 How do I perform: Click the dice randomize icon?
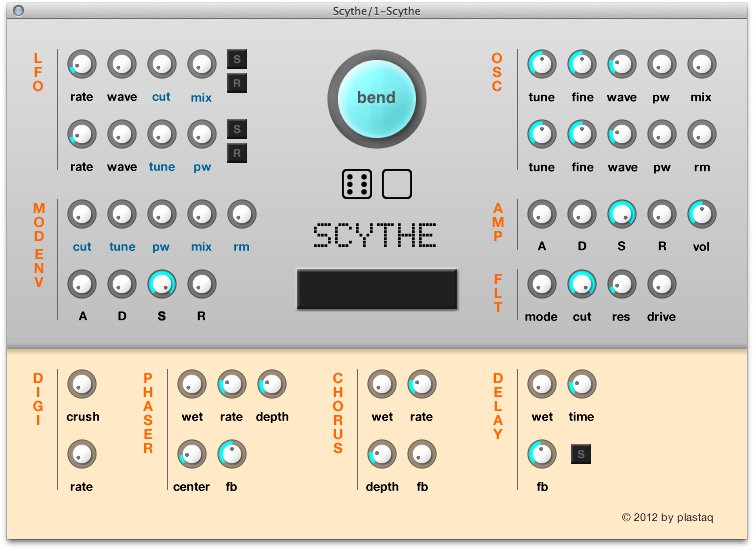coord(356,184)
